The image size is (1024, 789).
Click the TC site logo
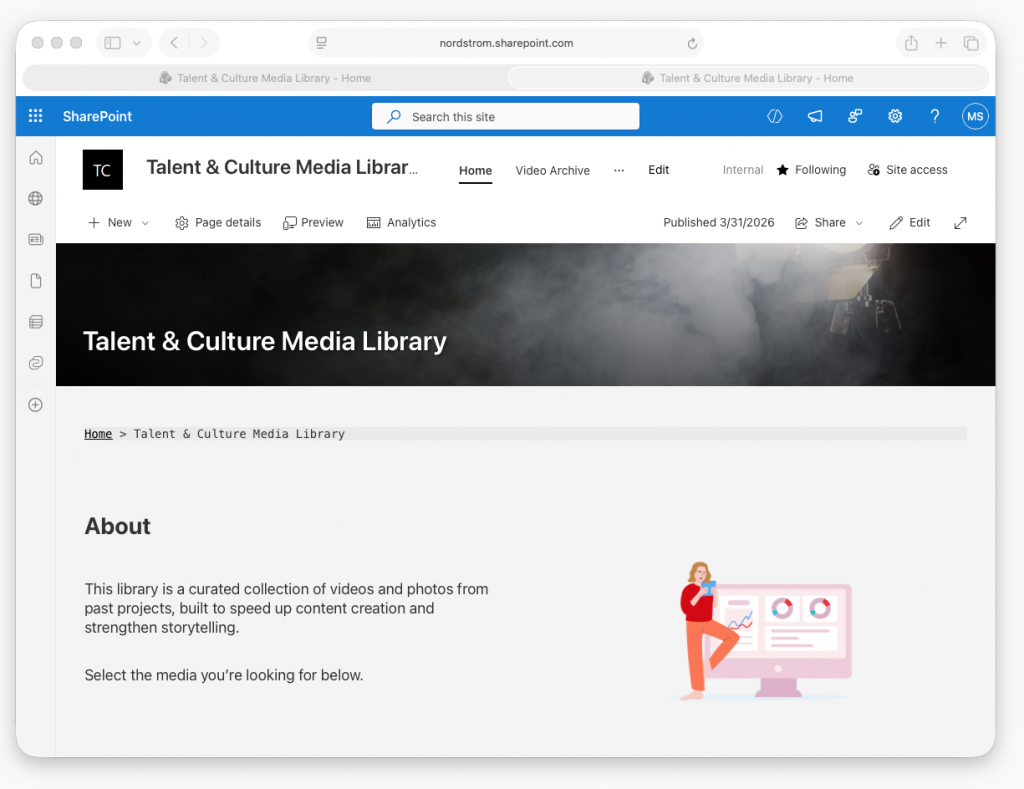click(x=102, y=170)
